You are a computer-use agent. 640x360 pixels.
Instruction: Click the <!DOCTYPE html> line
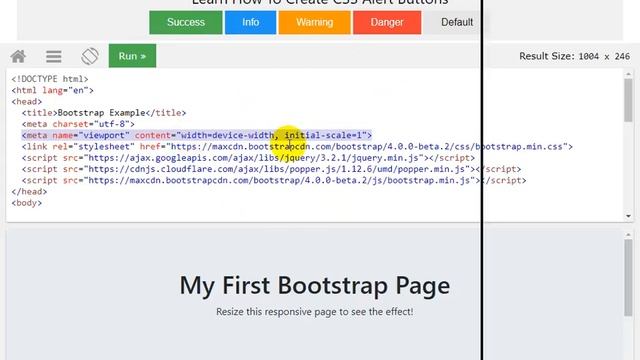50,79
